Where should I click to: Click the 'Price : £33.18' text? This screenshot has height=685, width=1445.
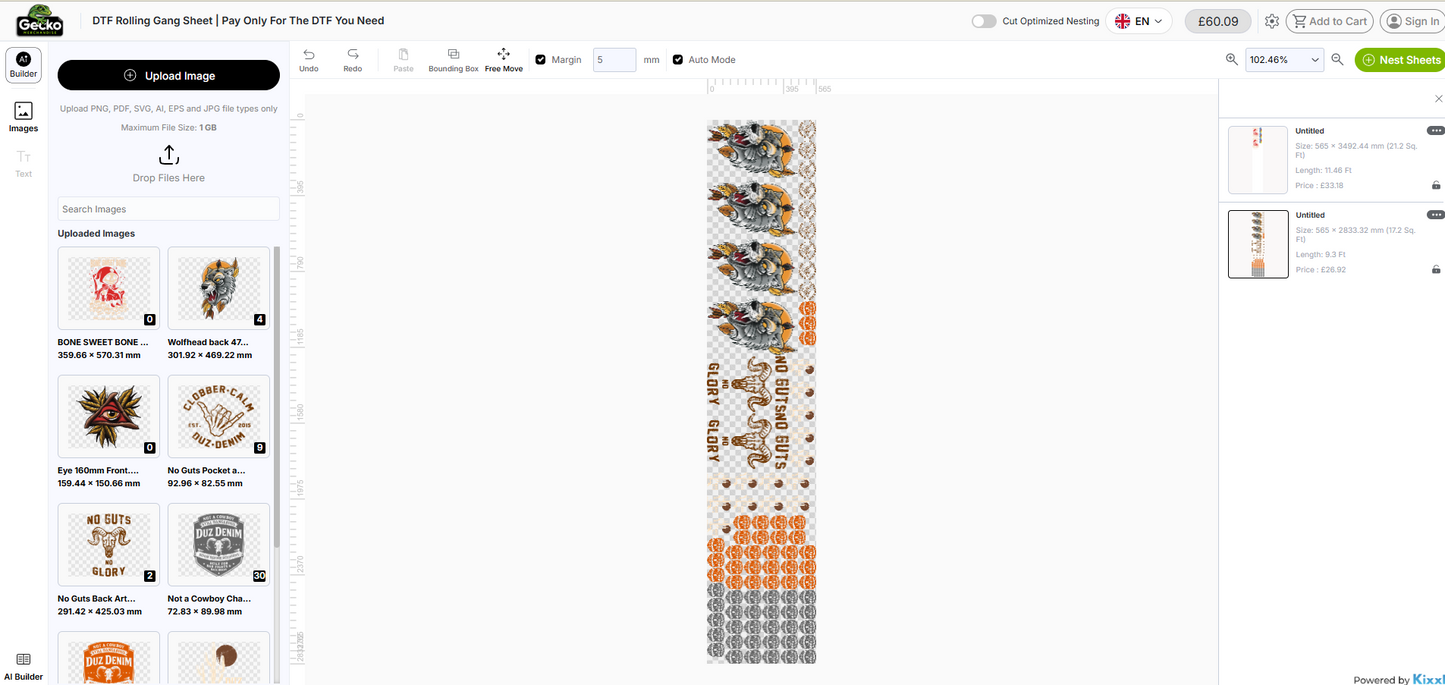point(1320,185)
